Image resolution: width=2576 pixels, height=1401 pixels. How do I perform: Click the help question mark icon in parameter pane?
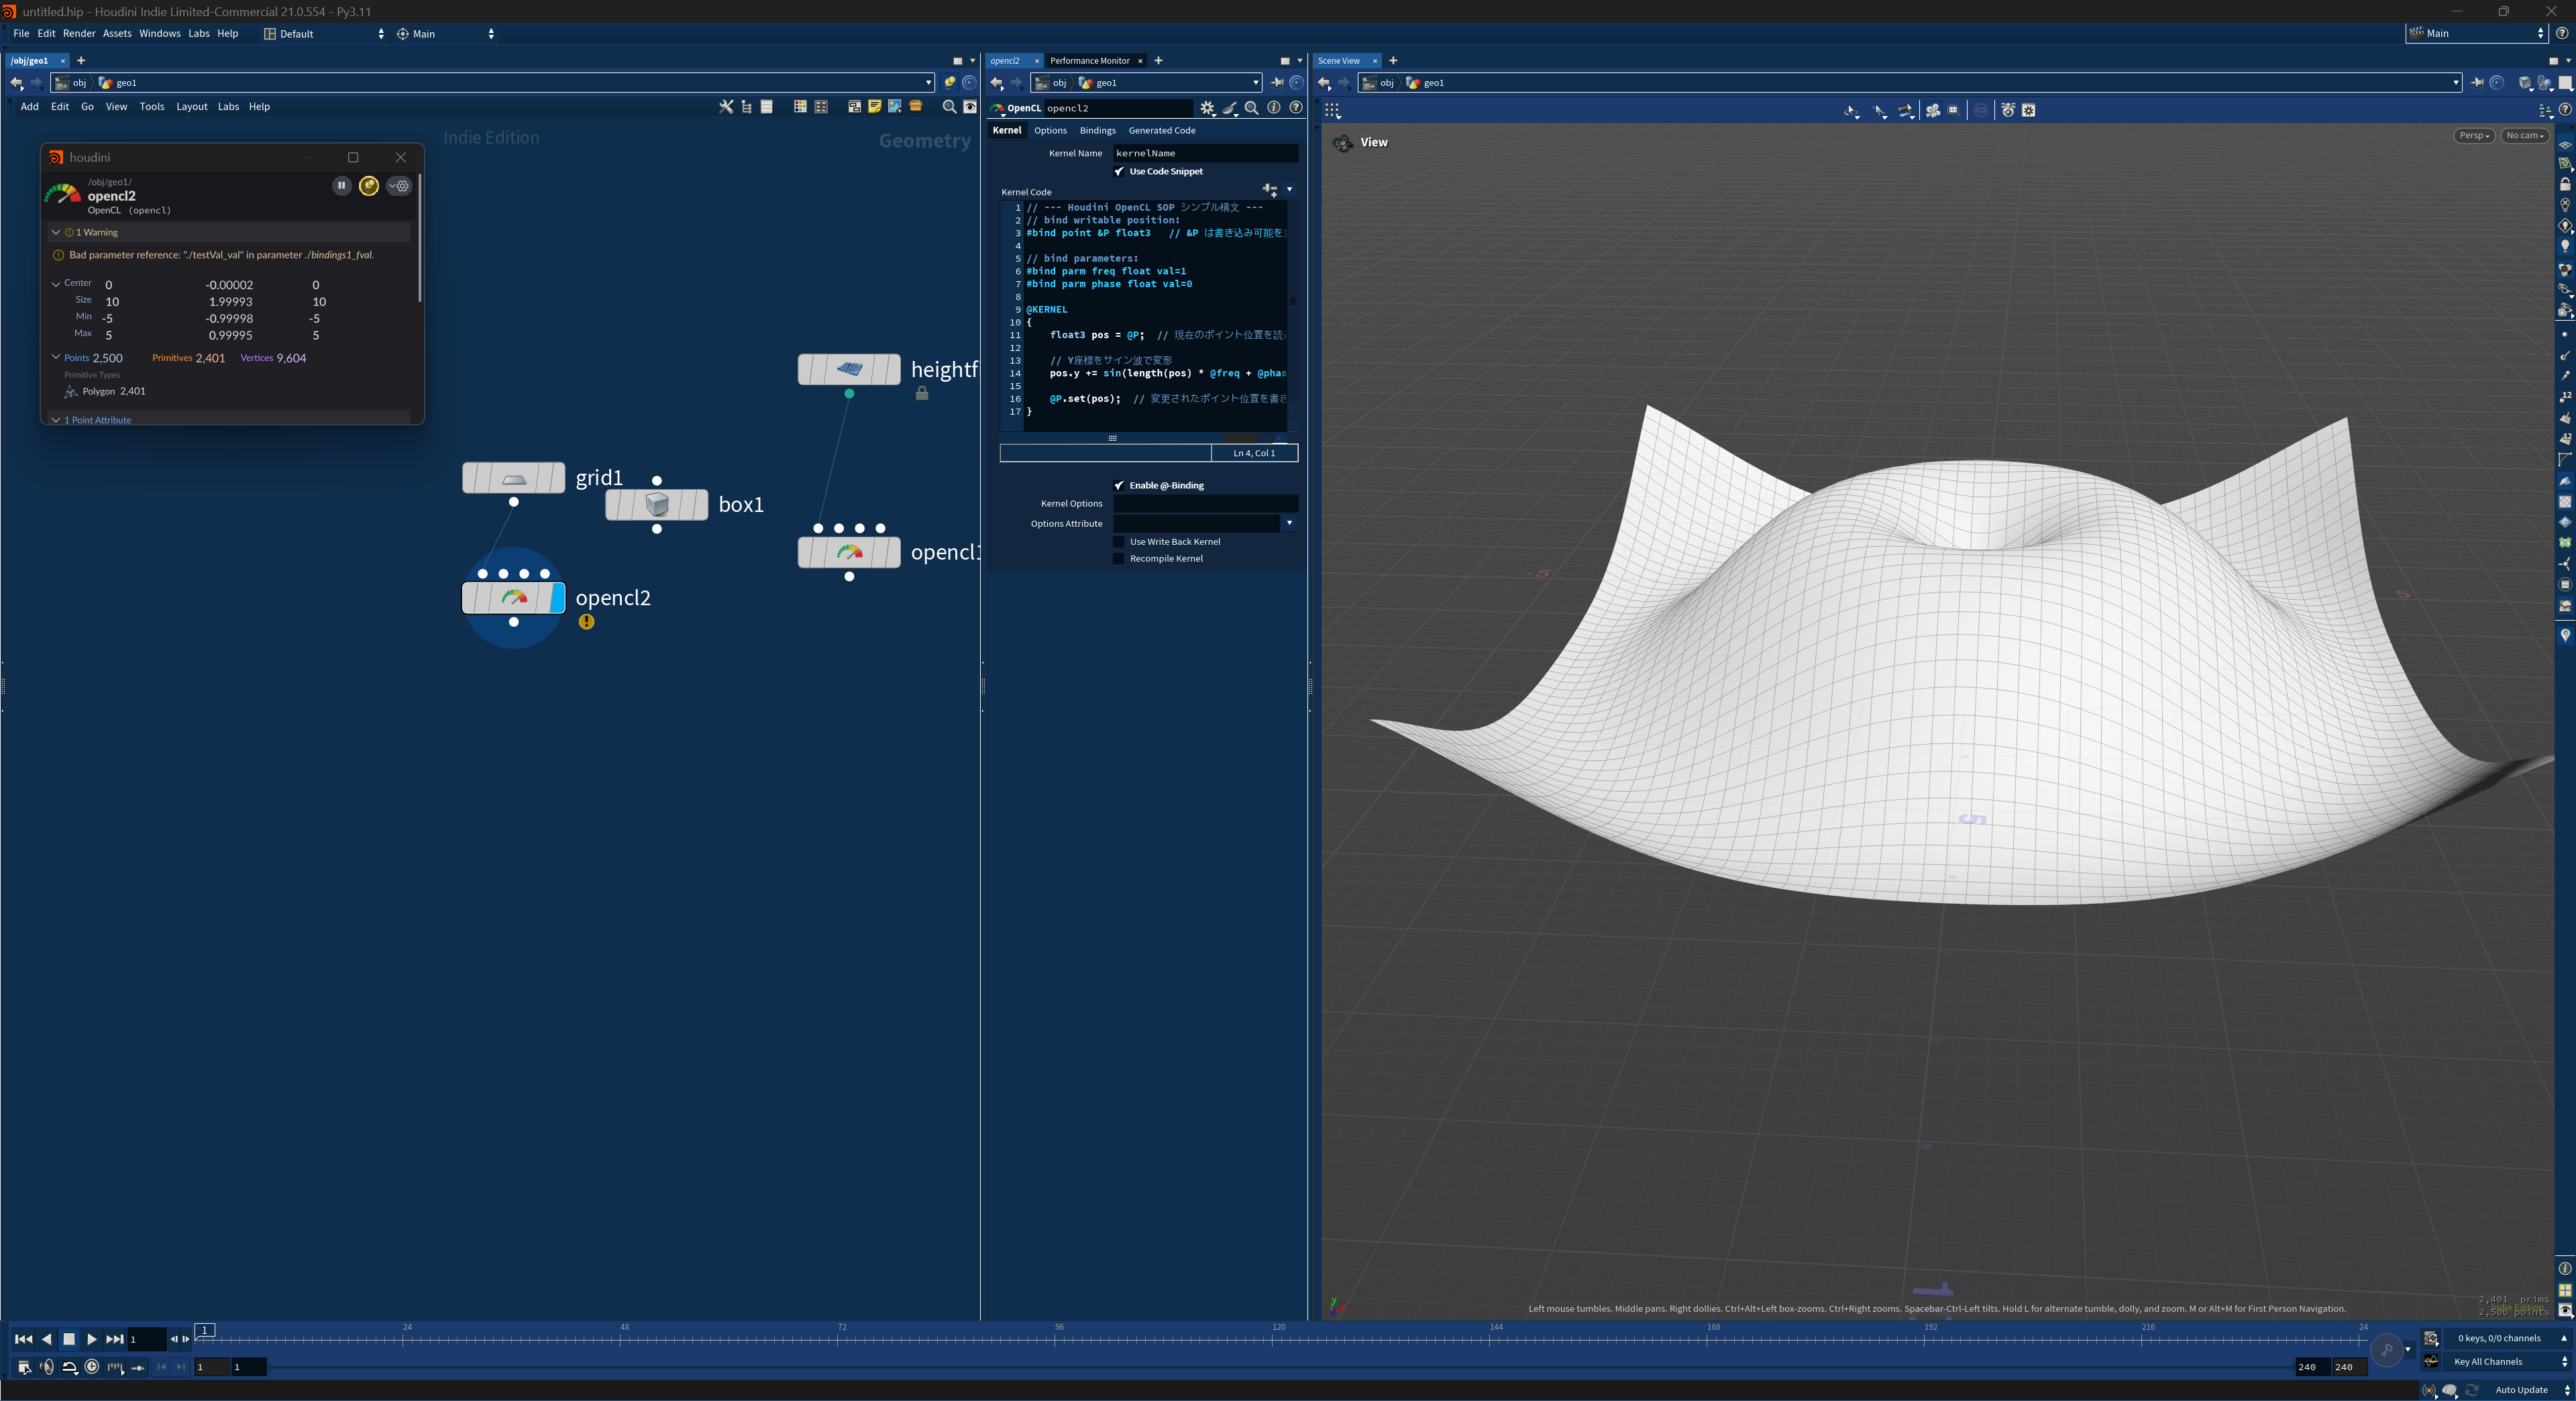click(x=1295, y=108)
